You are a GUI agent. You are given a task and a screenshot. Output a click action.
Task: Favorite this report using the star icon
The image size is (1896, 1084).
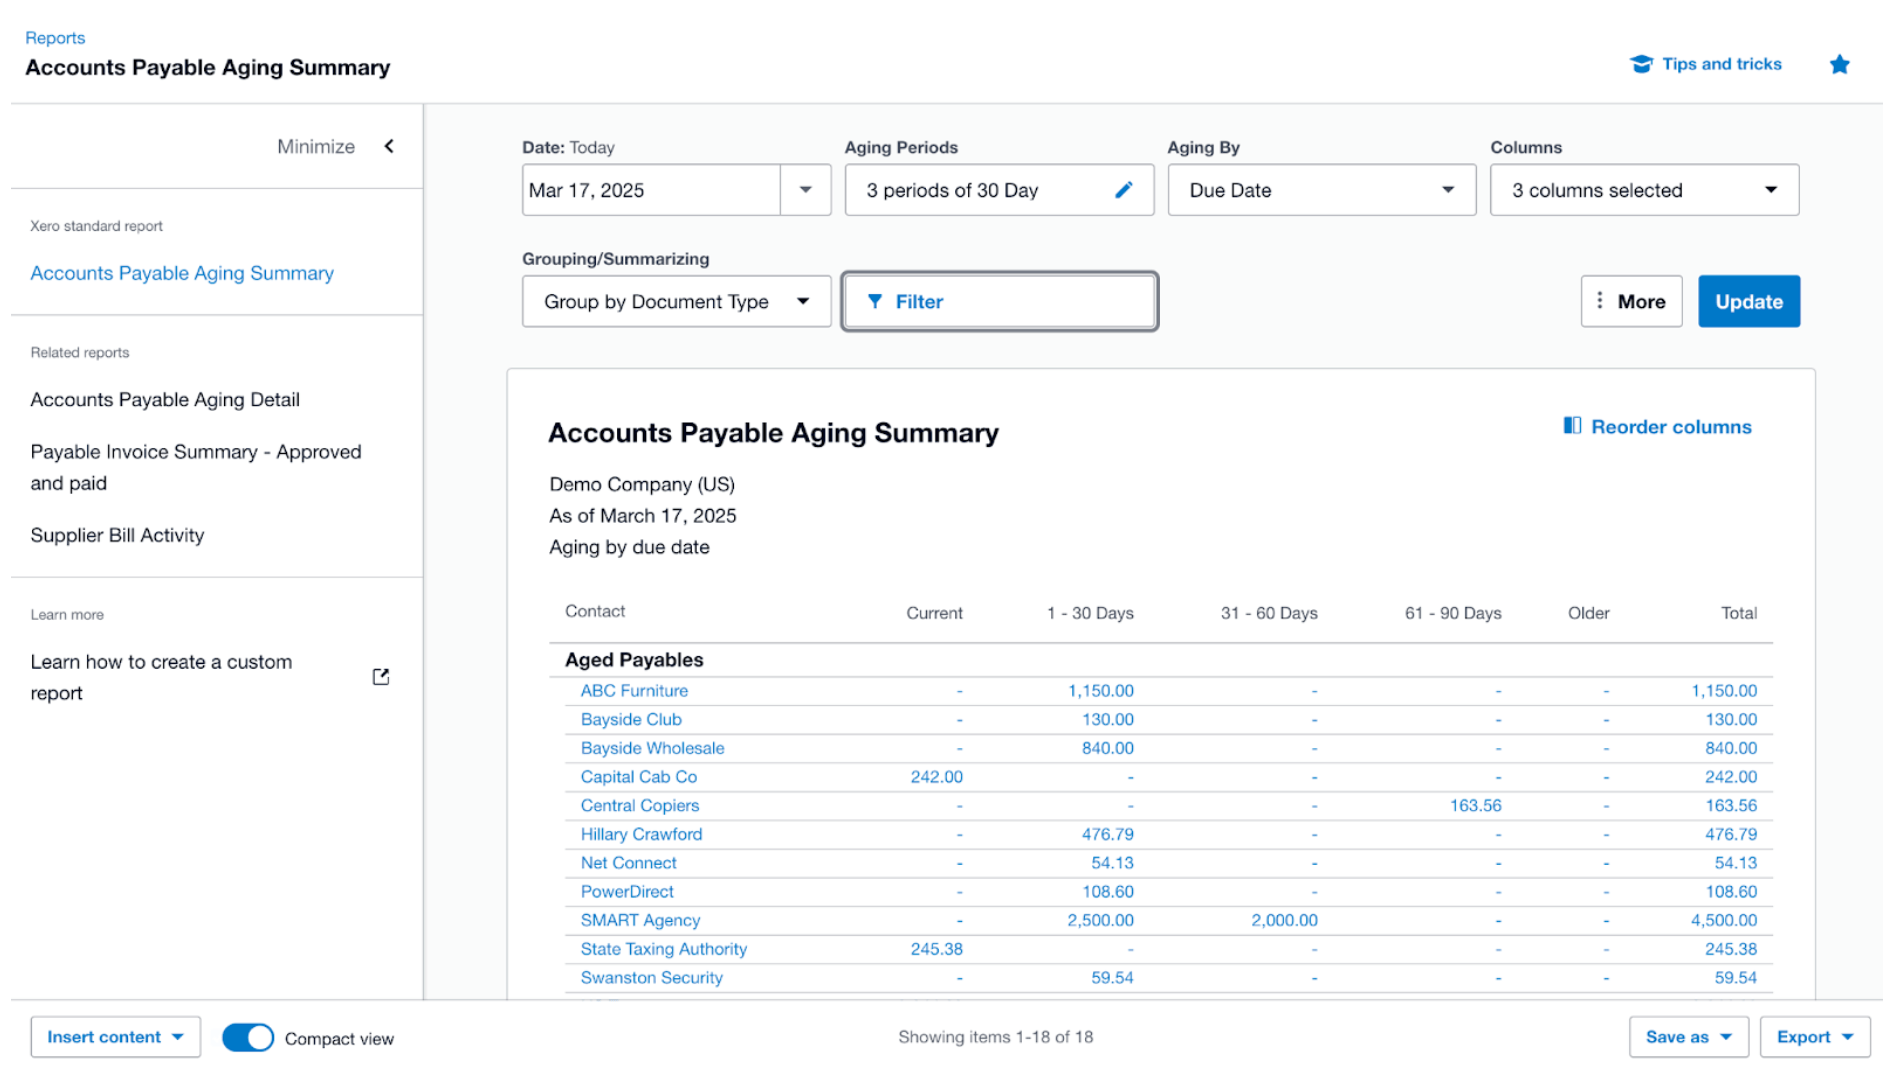(x=1840, y=63)
